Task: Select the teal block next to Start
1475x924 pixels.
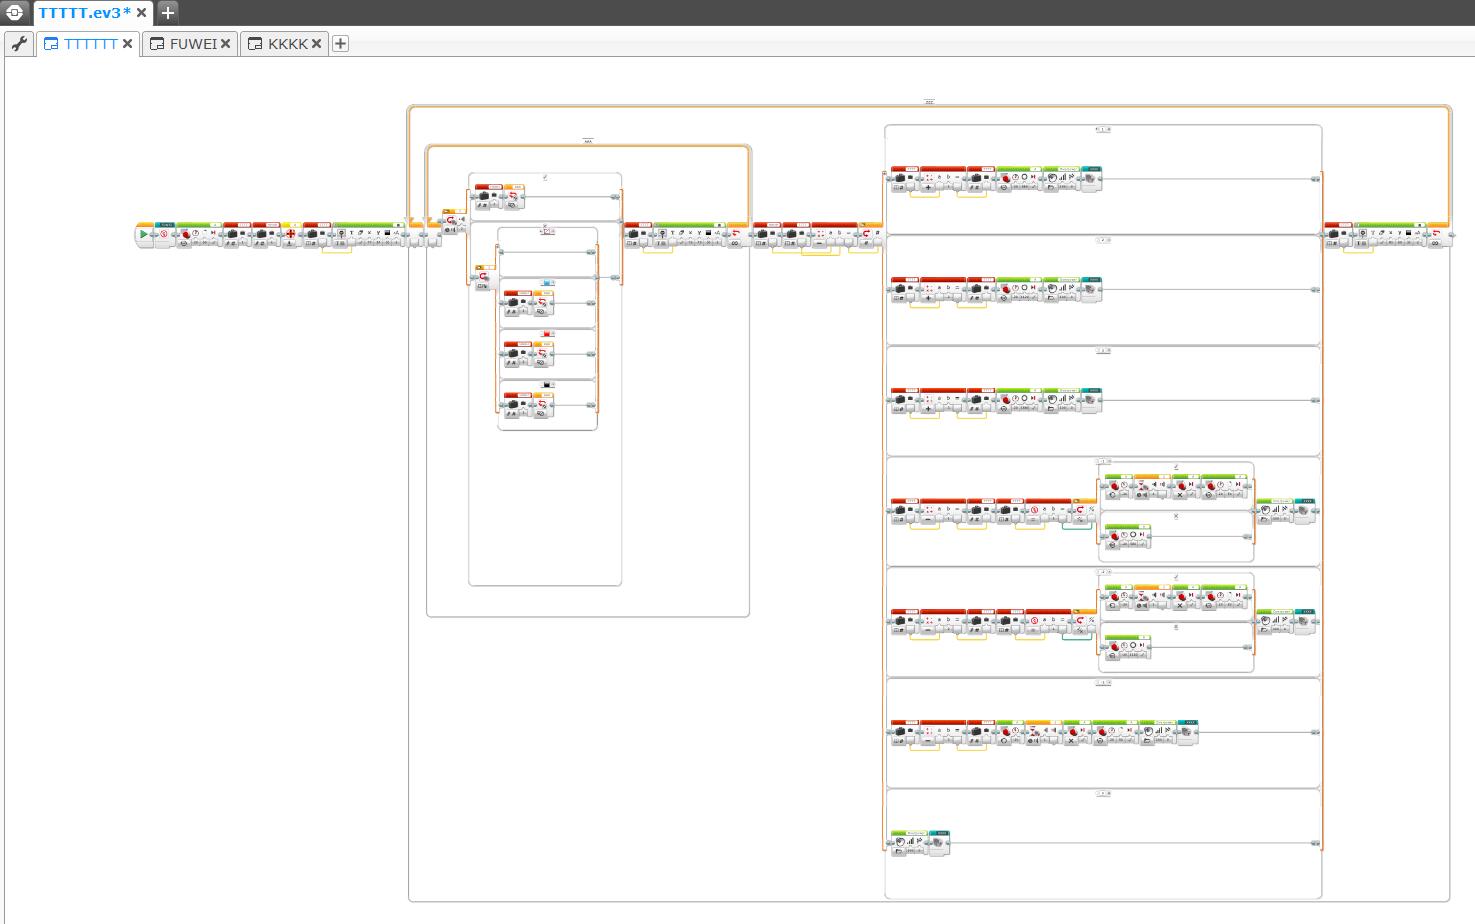Action: [165, 235]
